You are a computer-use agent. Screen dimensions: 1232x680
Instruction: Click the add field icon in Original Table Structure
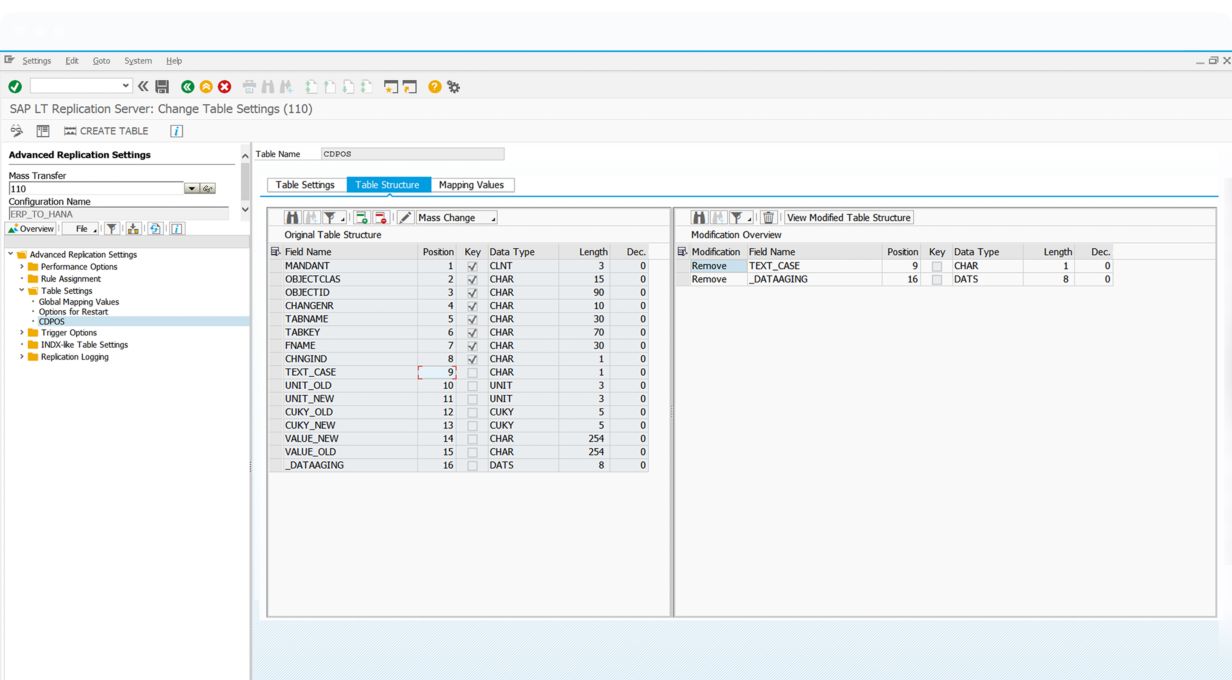361,218
